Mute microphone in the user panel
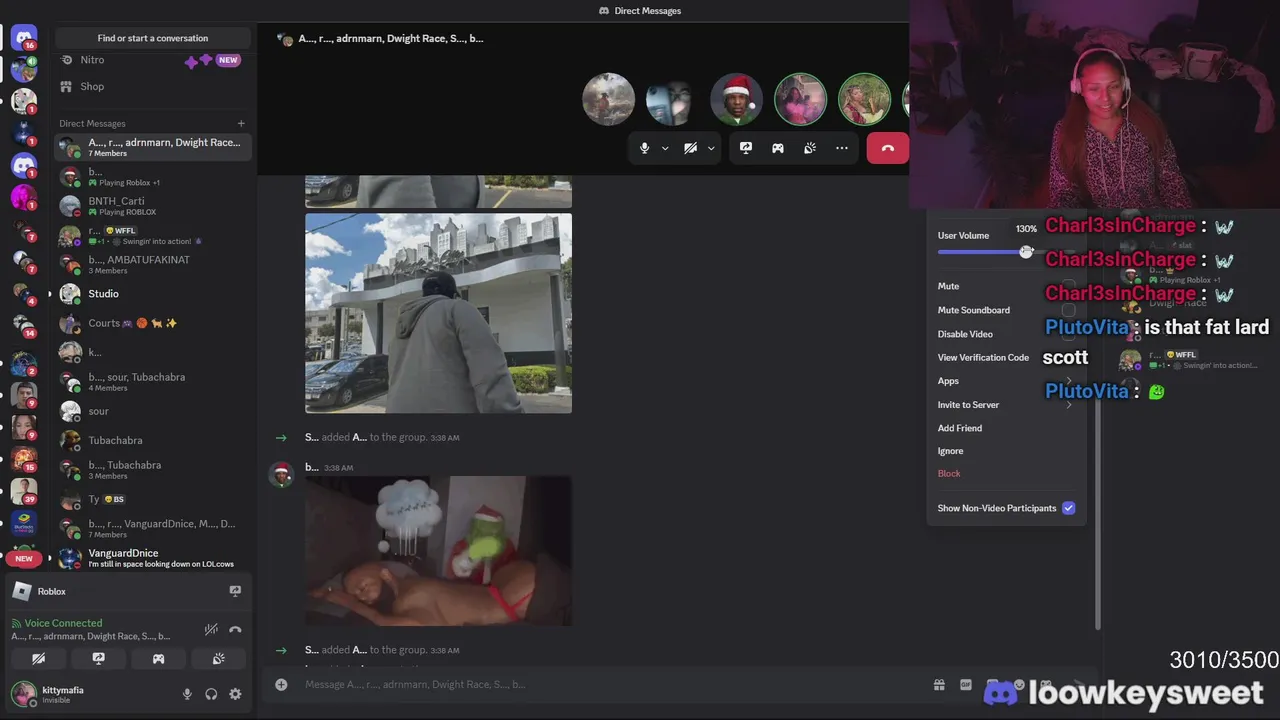The image size is (1280, 720). pyautogui.click(x=187, y=694)
